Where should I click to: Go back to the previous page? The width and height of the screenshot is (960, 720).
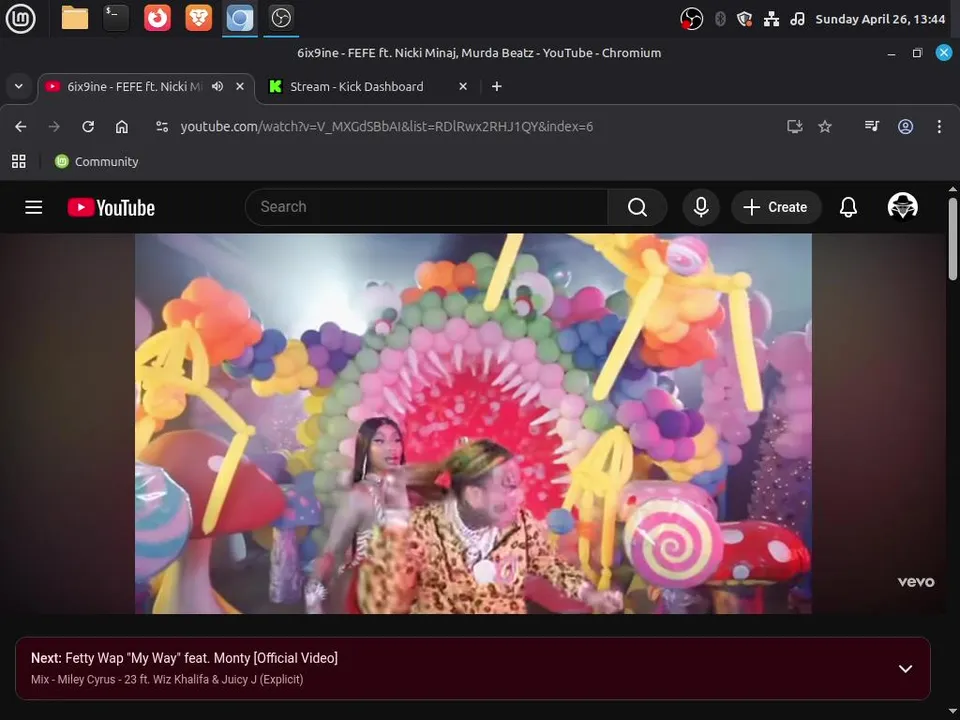point(21,127)
